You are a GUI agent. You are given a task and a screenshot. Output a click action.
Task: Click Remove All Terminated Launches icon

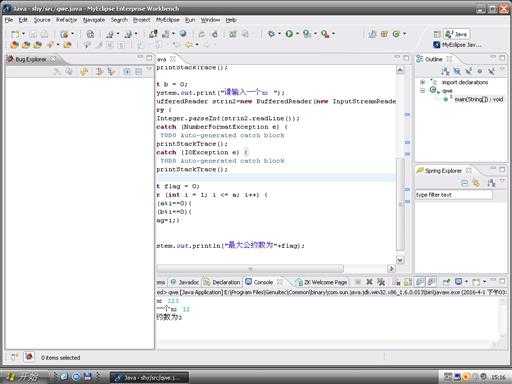click(x=381, y=282)
